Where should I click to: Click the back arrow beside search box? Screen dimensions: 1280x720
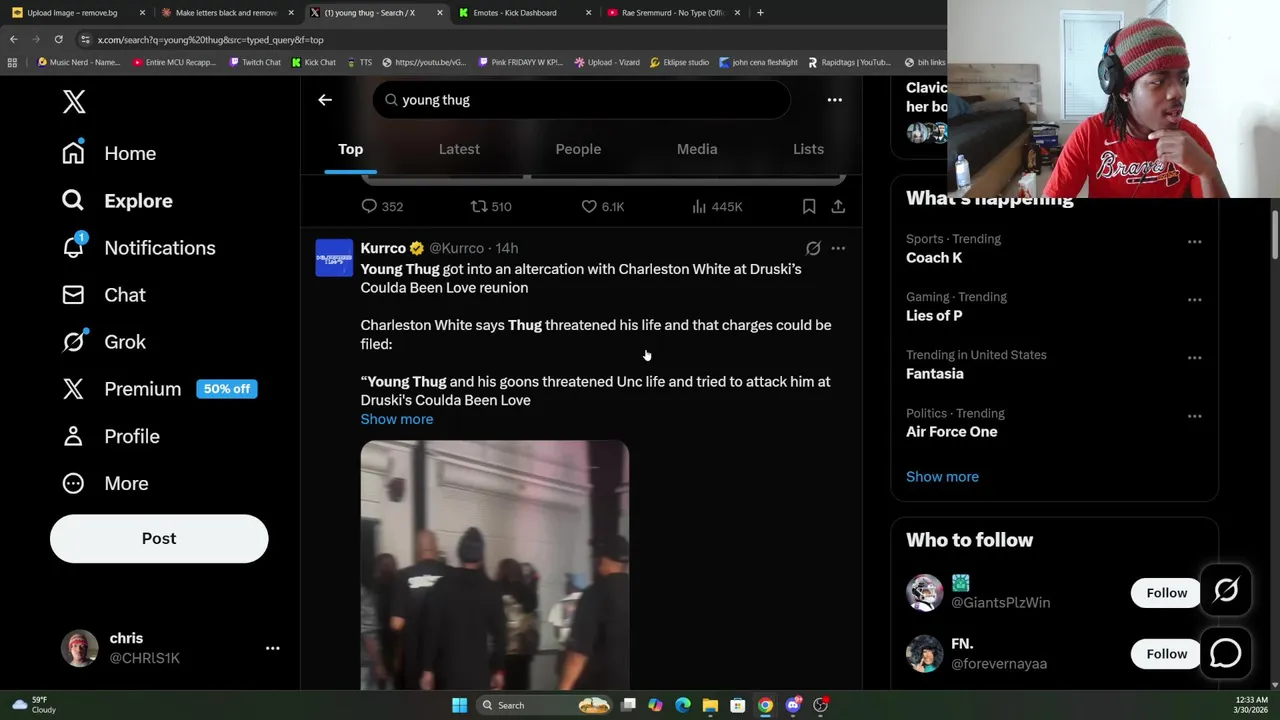[325, 100]
